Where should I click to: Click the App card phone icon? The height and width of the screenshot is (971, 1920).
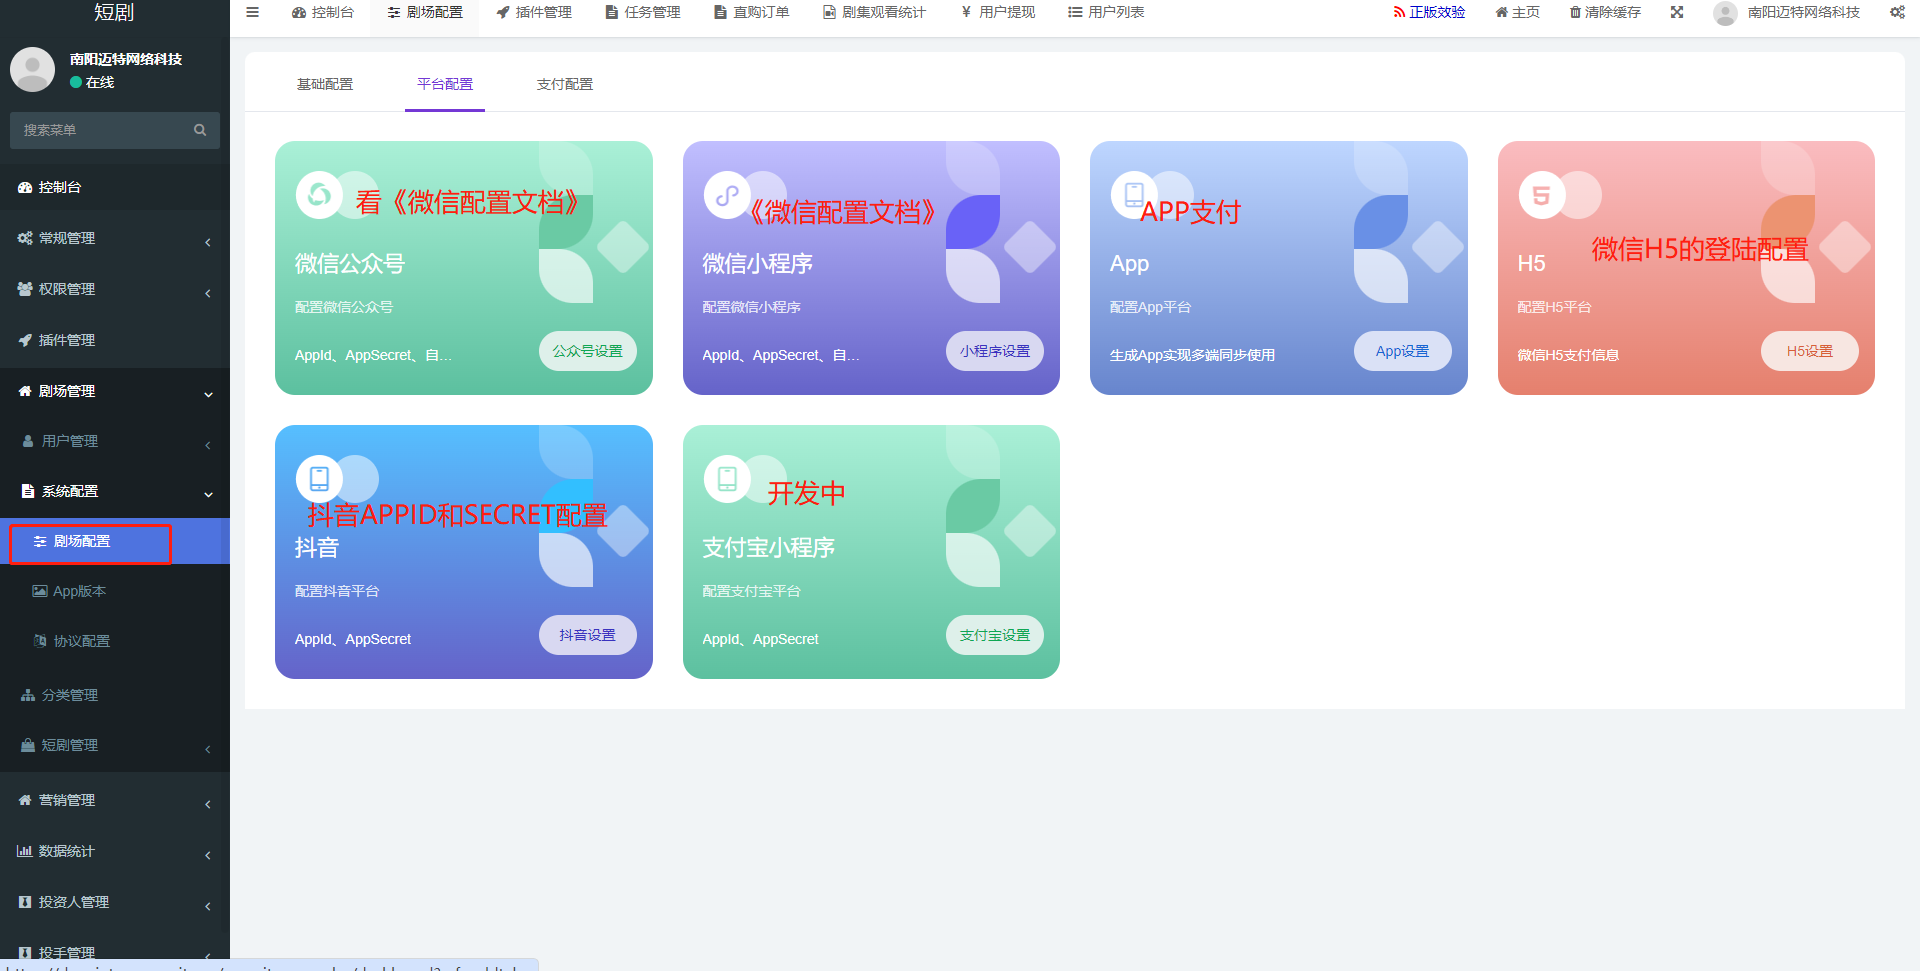click(1134, 195)
